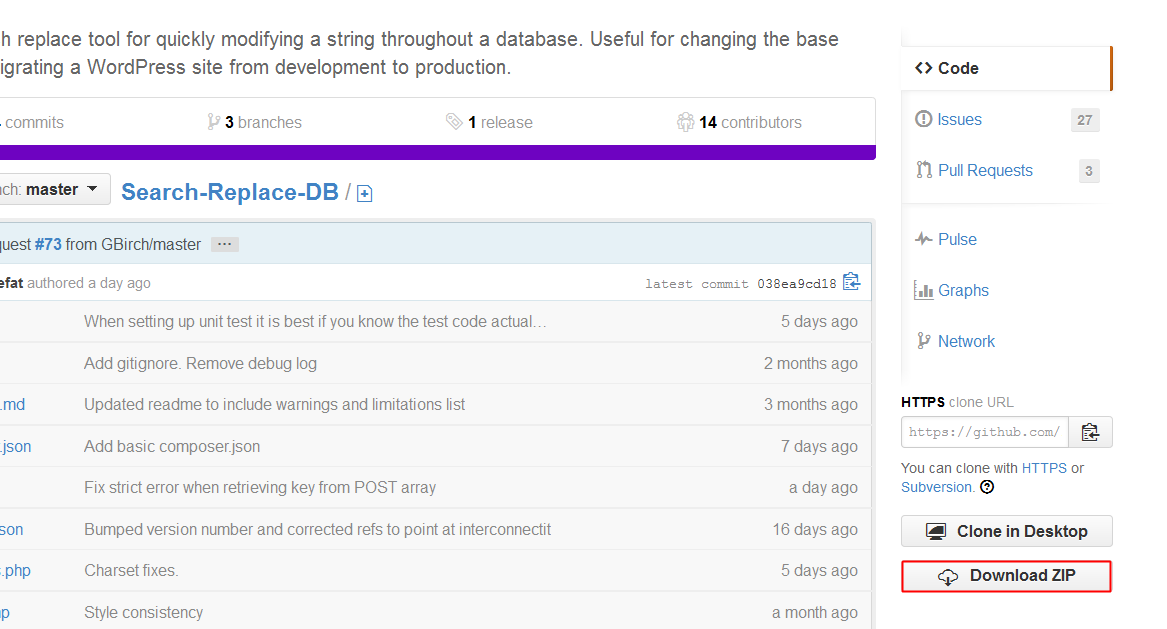Viewport: 1167px width, 629px height.
Task: Copy the latest commit SHA clipboard icon
Action: pyautogui.click(x=851, y=282)
